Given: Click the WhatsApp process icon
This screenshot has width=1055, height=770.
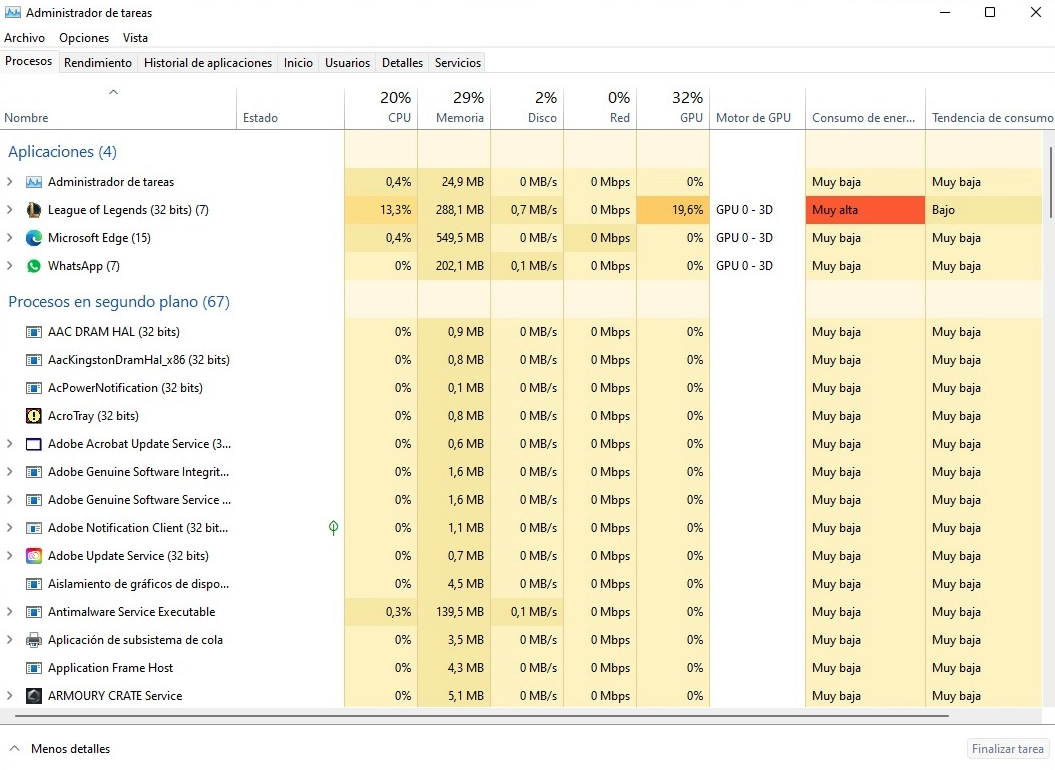Looking at the screenshot, I should pos(34,266).
